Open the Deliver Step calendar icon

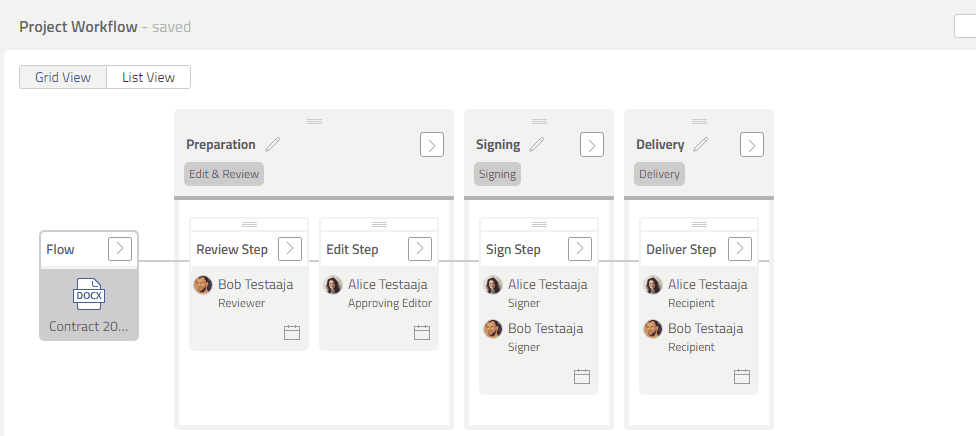tap(742, 376)
